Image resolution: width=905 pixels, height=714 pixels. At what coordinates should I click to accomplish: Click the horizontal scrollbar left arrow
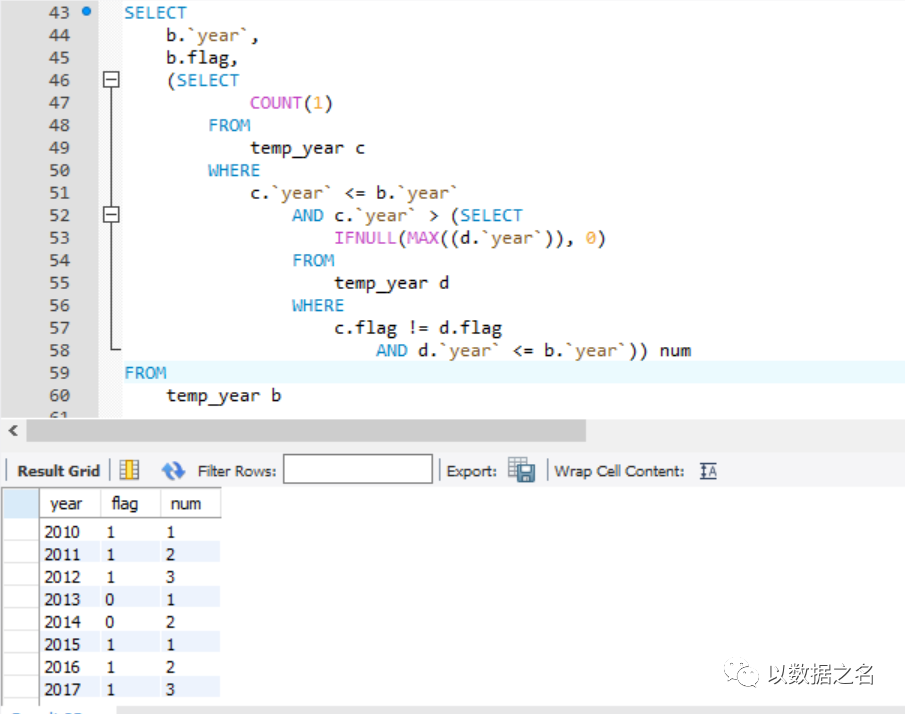pyautogui.click(x=13, y=431)
